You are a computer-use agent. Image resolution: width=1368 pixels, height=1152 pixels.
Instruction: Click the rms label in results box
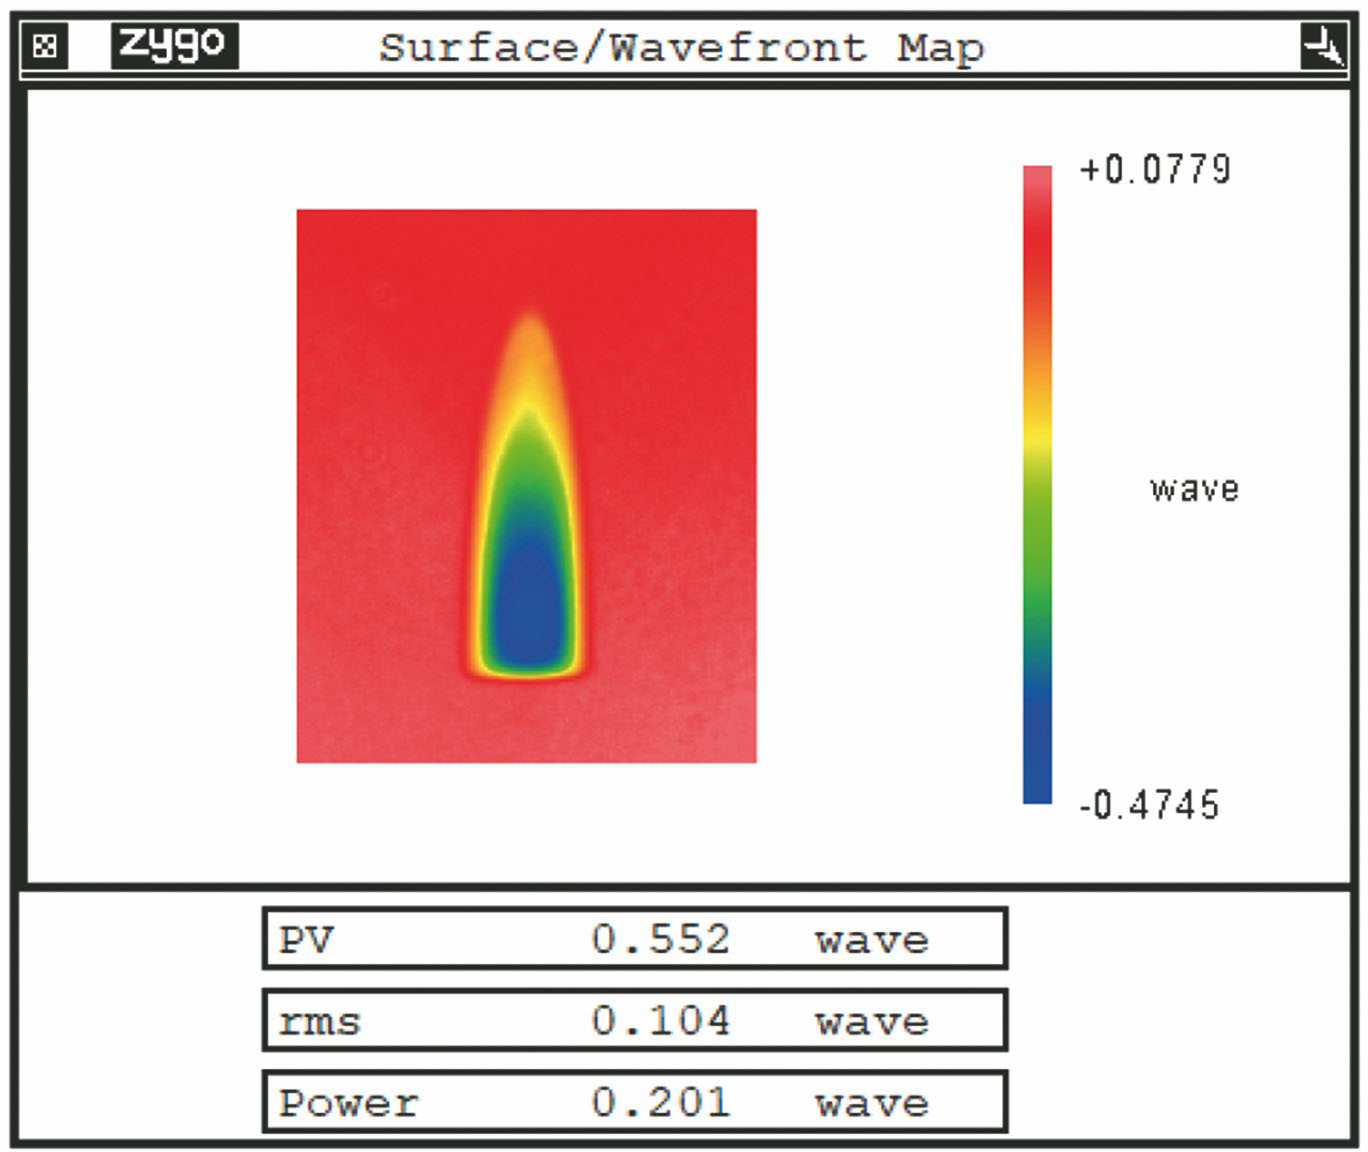click(319, 1022)
